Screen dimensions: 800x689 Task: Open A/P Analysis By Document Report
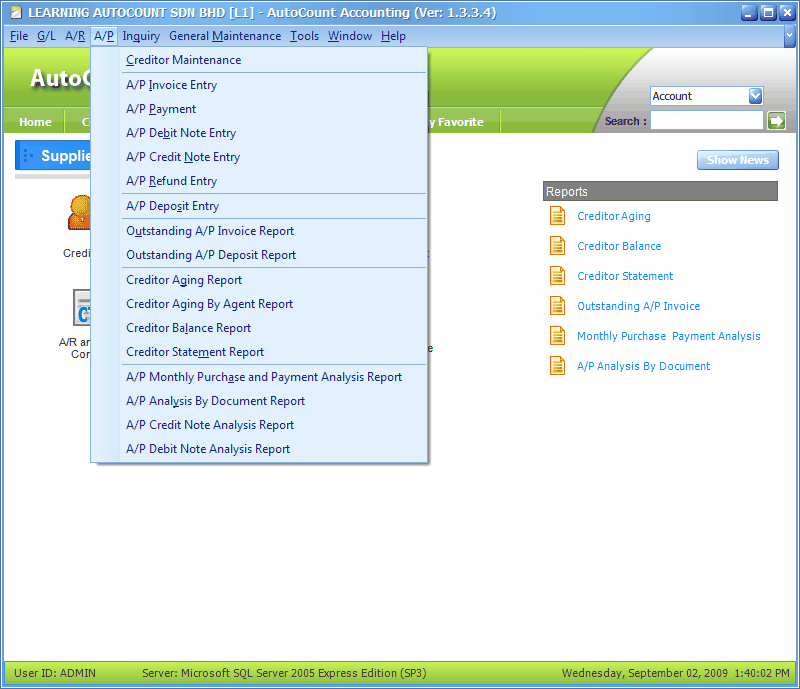click(274, 401)
